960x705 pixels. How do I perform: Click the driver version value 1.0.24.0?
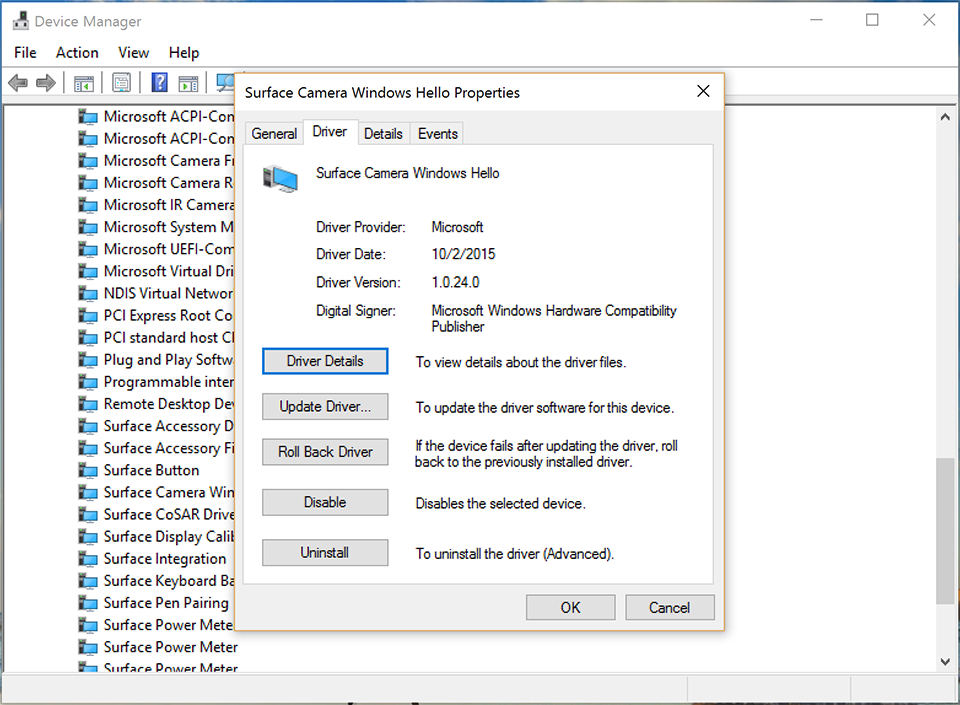[x=456, y=282]
